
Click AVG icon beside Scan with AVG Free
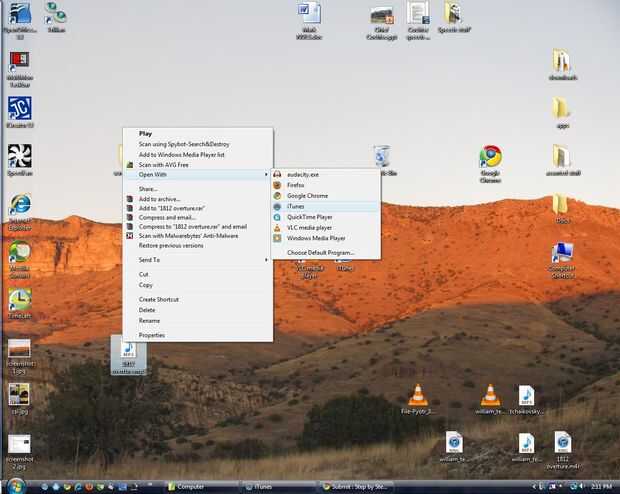pos(130,165)
